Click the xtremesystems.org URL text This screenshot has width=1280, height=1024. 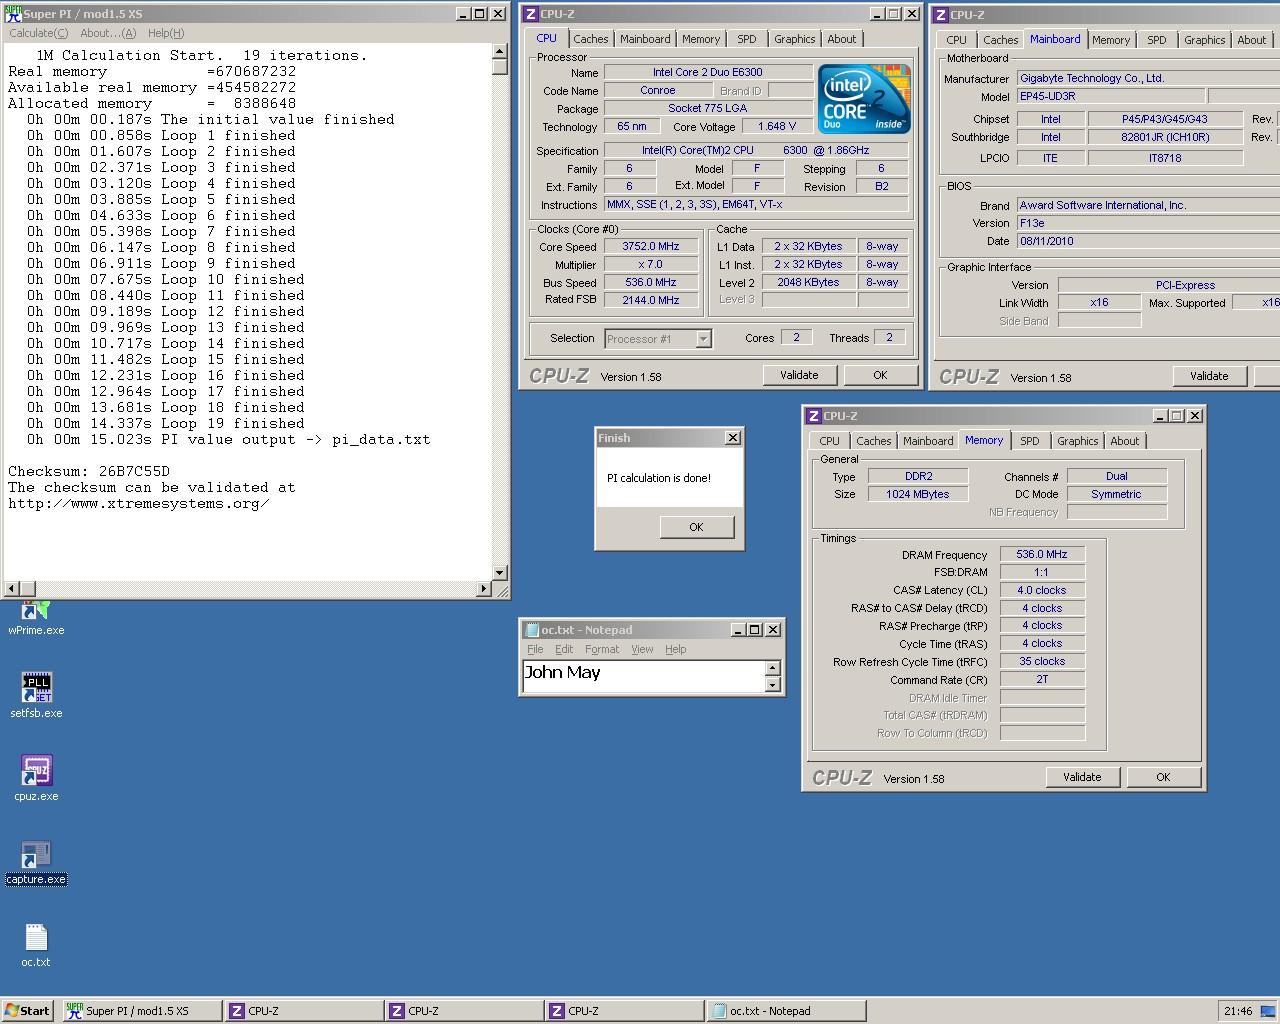click(139, 503)
